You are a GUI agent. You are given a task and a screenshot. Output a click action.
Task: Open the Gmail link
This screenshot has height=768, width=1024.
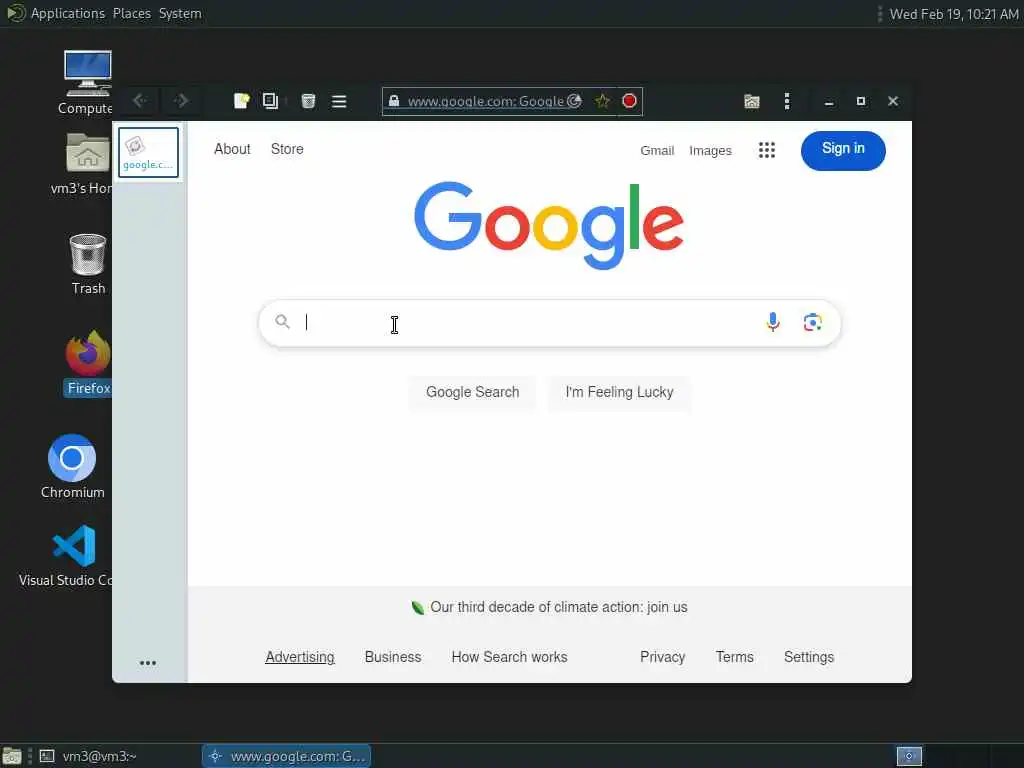pos(657,151)
